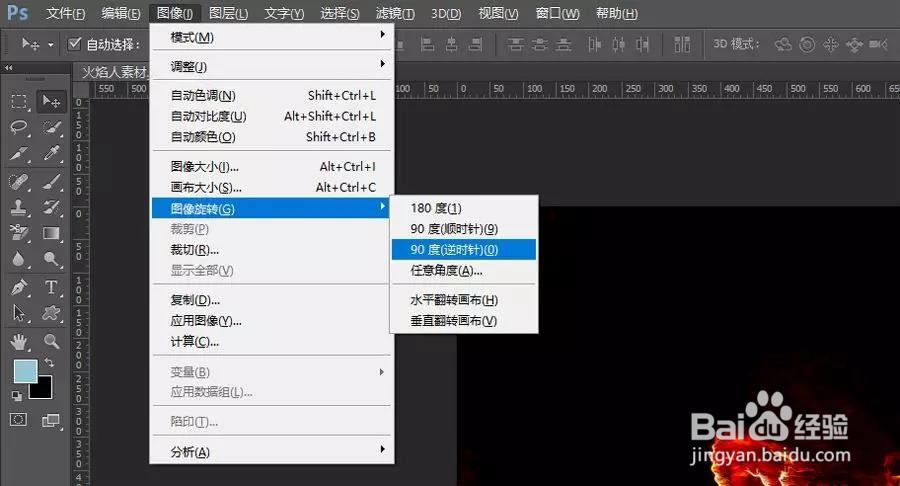Select the Pen tool
900x486 pixels.
19,287
